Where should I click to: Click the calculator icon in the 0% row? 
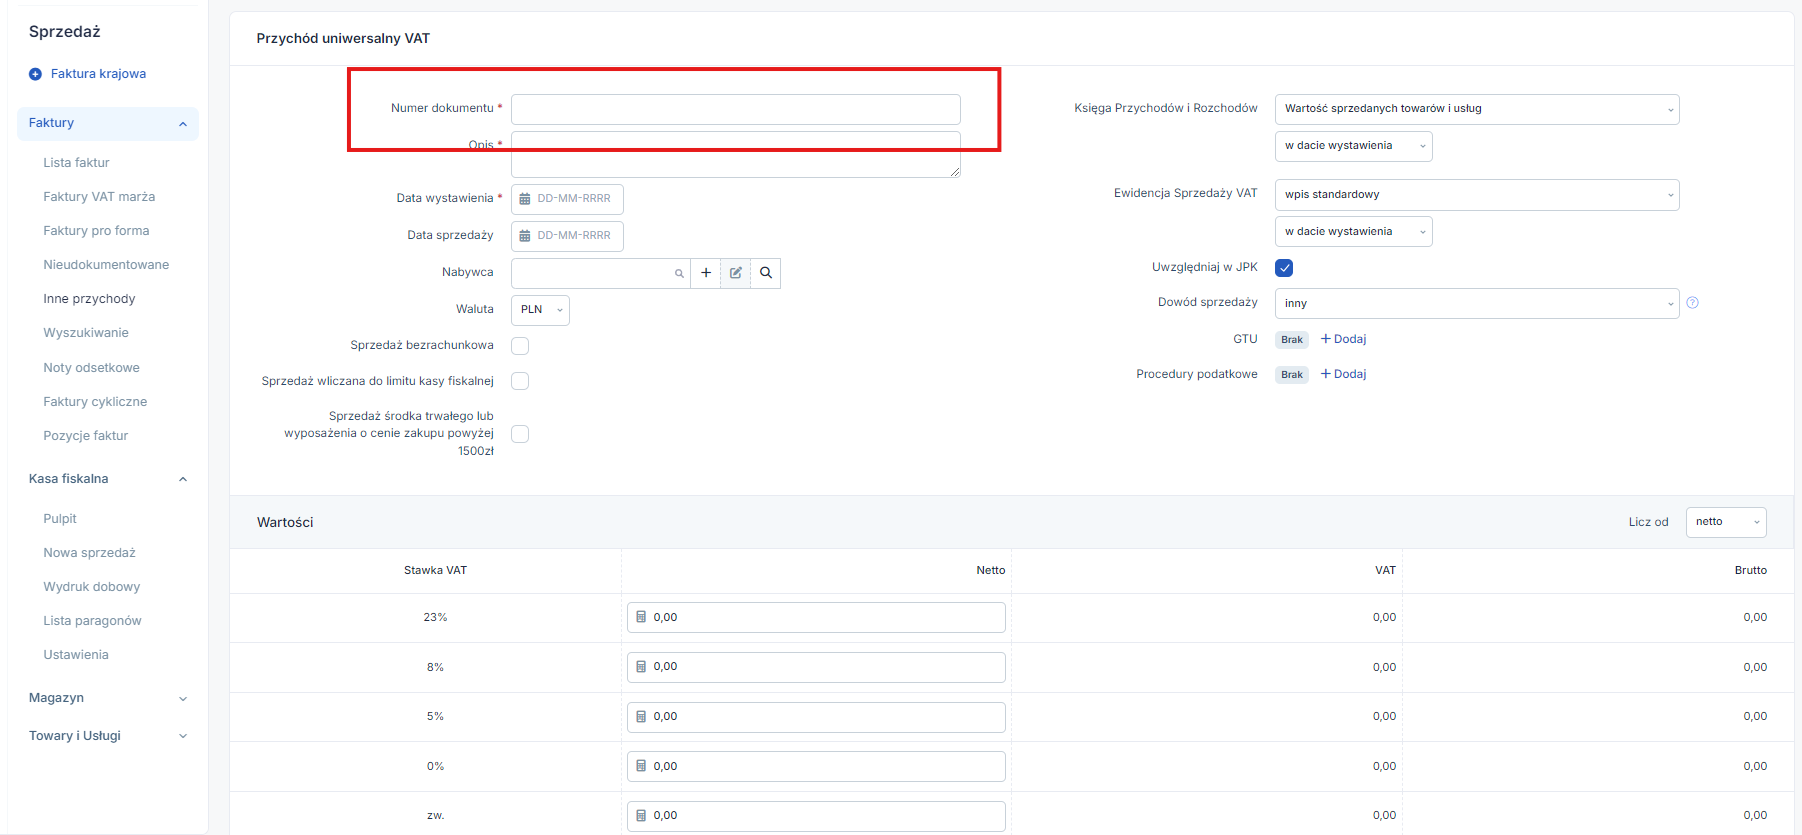click(x=642, y=766)
